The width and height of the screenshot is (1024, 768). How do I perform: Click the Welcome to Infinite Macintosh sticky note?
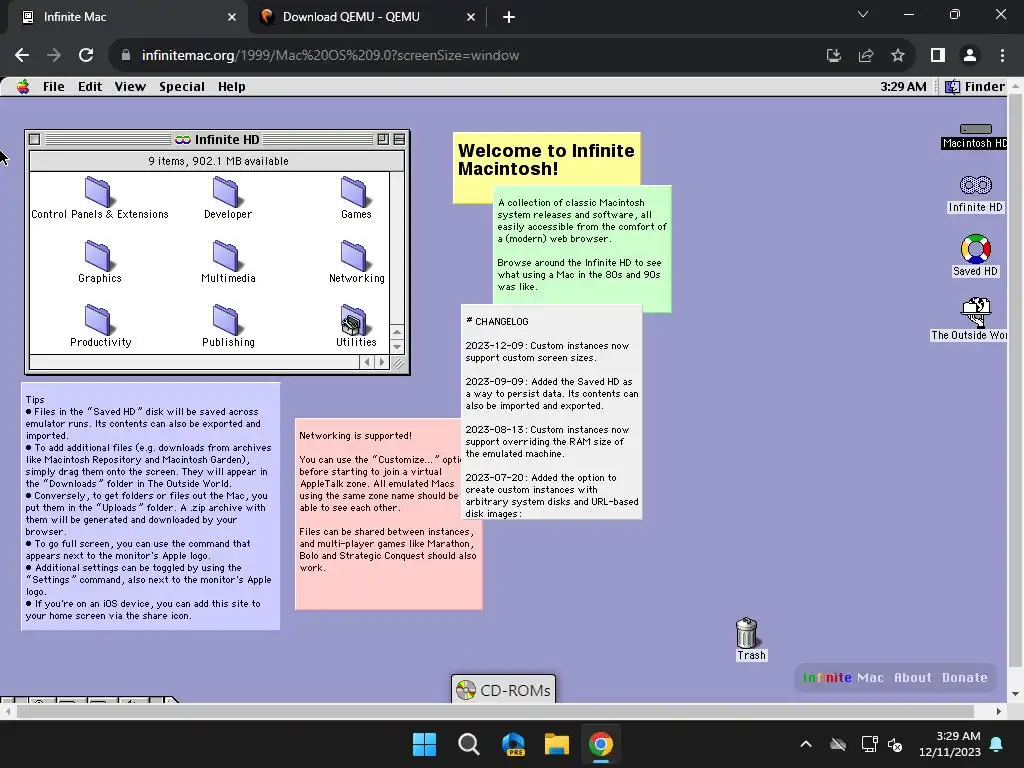point(546,159)
